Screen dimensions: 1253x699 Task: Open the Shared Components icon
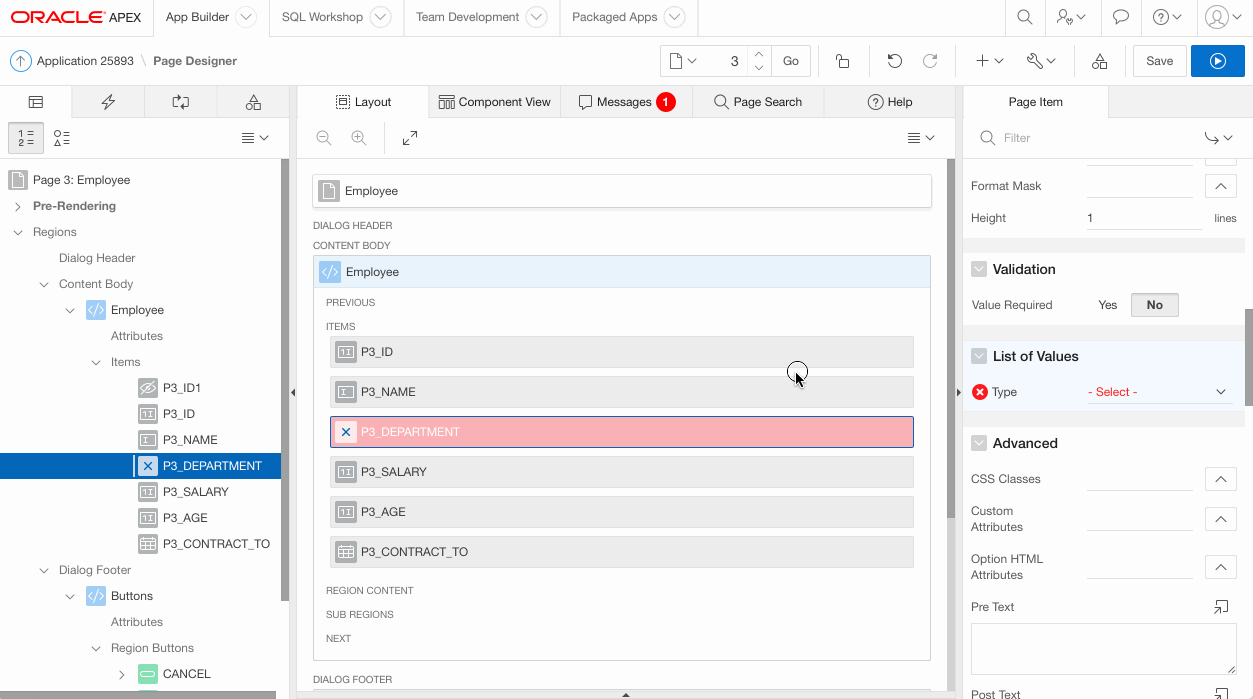(x=1099, y=61)
